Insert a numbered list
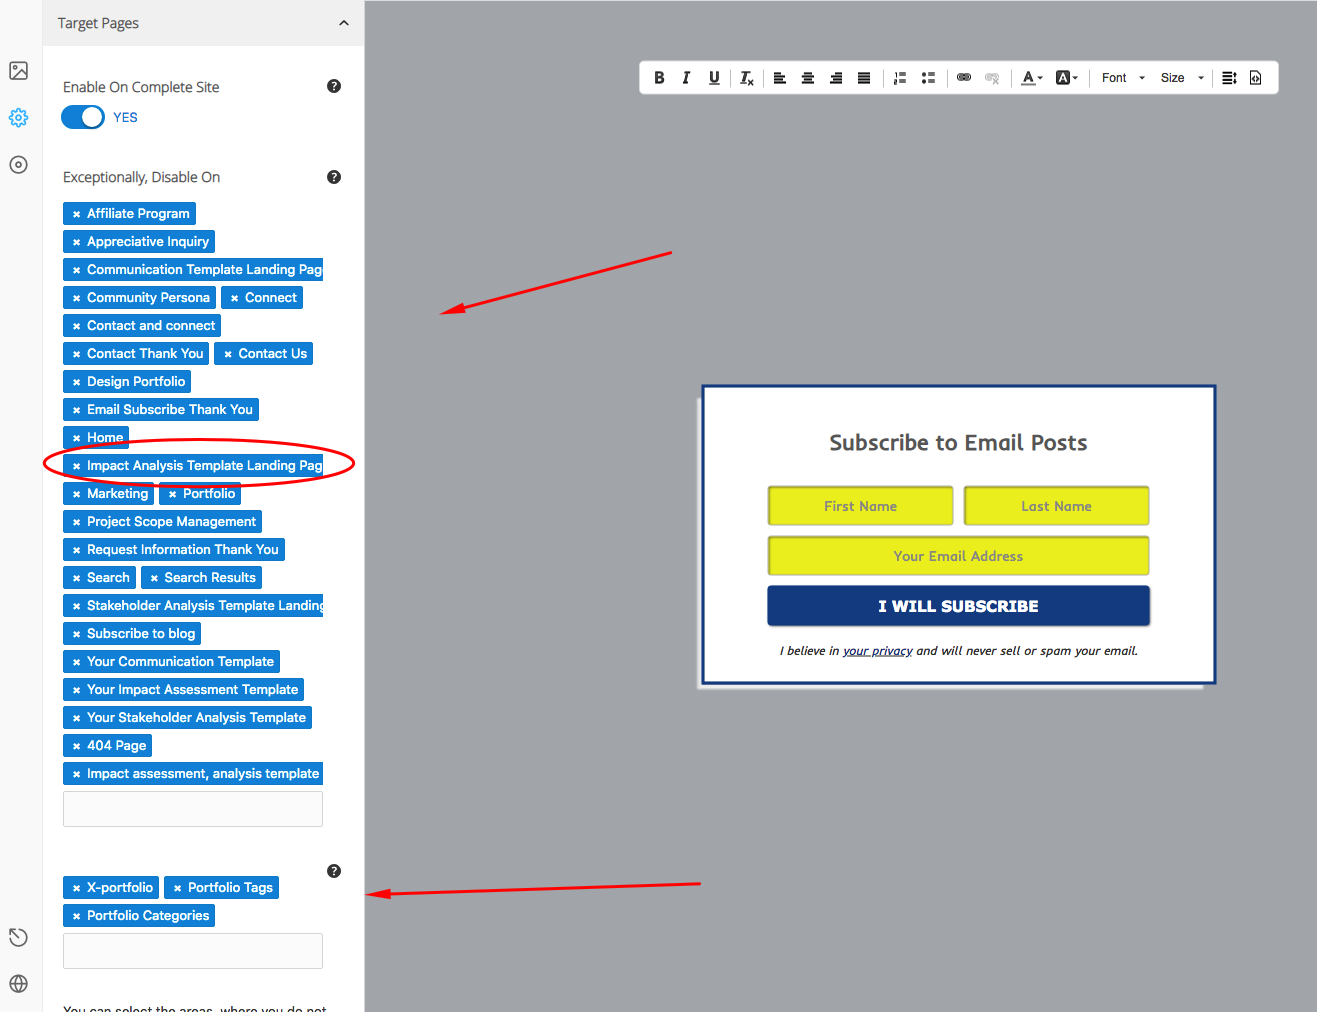Screen dimensions: 1317x1012 tap(900, 78)
